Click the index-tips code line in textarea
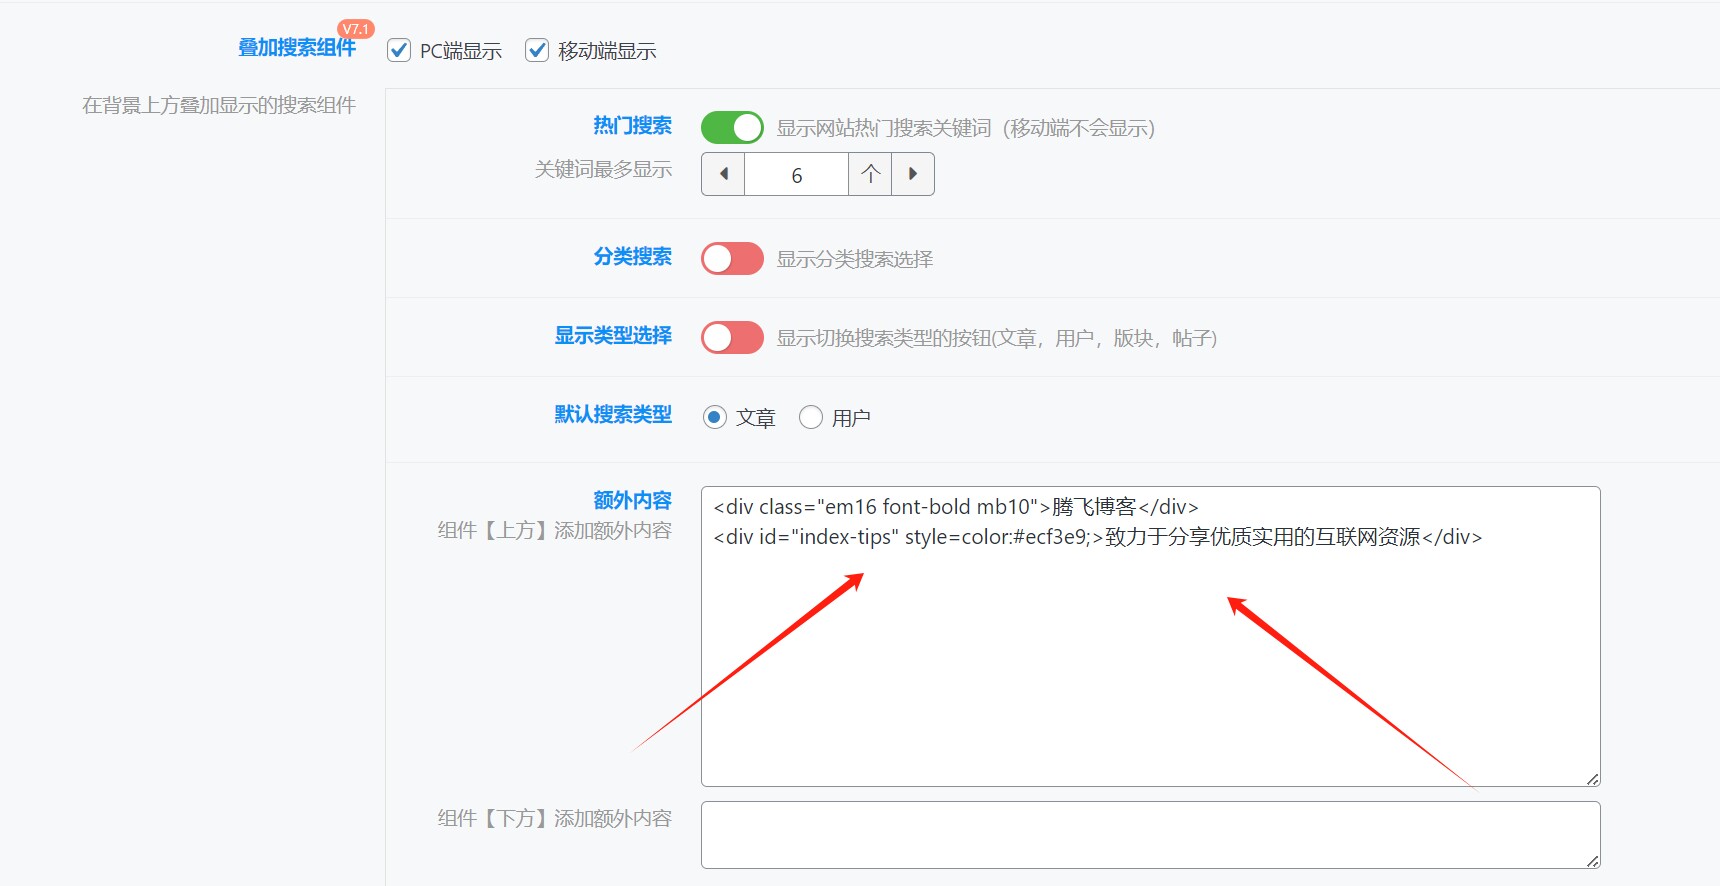The height and width of the screenshot is (886, 1720). pyautogui.click(x=1098, y=537)
